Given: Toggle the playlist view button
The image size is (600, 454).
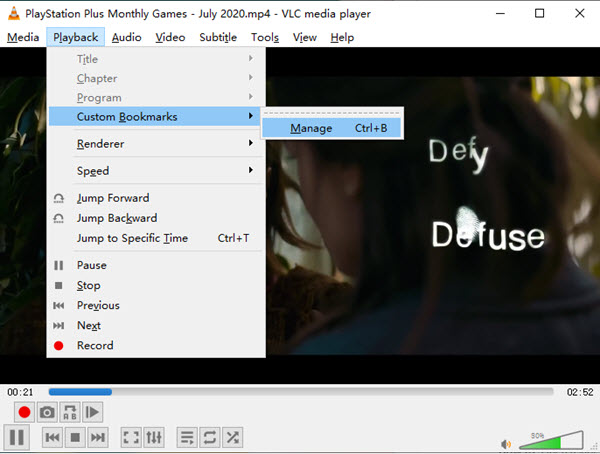Looking at the screenshot, I should click(x=187, y=437).
